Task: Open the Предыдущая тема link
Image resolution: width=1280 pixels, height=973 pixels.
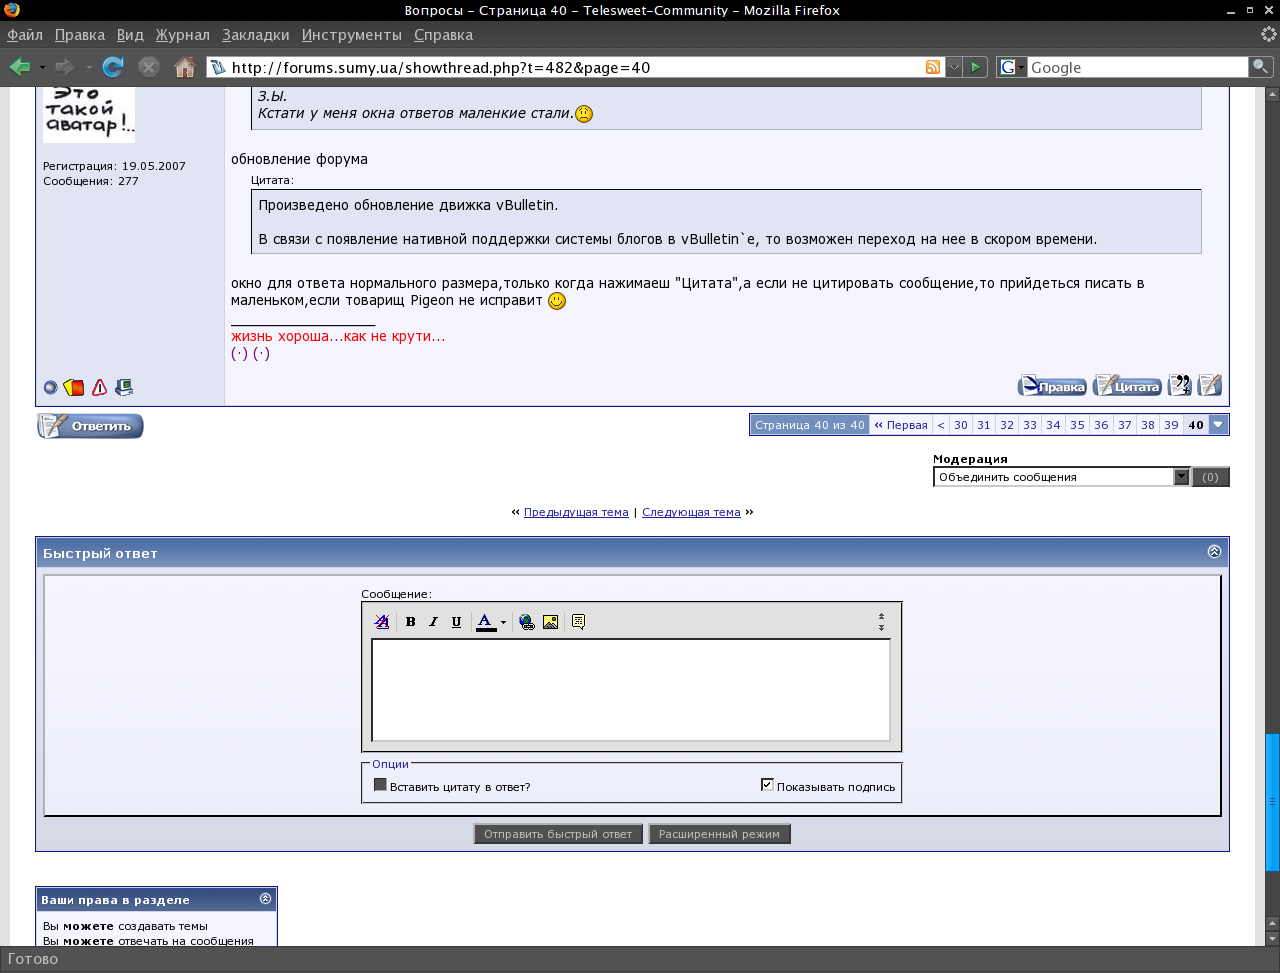Action: [x=576, y=512]
